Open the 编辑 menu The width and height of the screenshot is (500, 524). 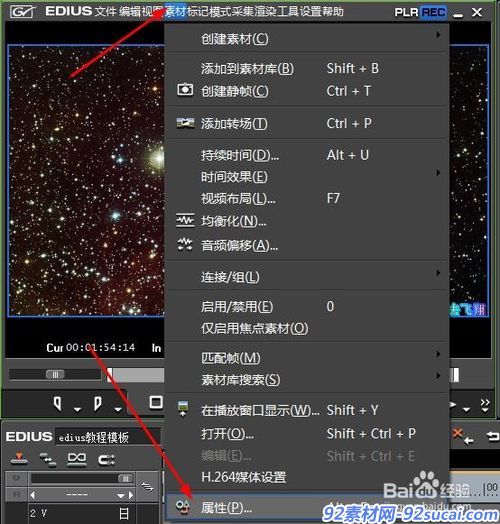click(x=130, y=12)
